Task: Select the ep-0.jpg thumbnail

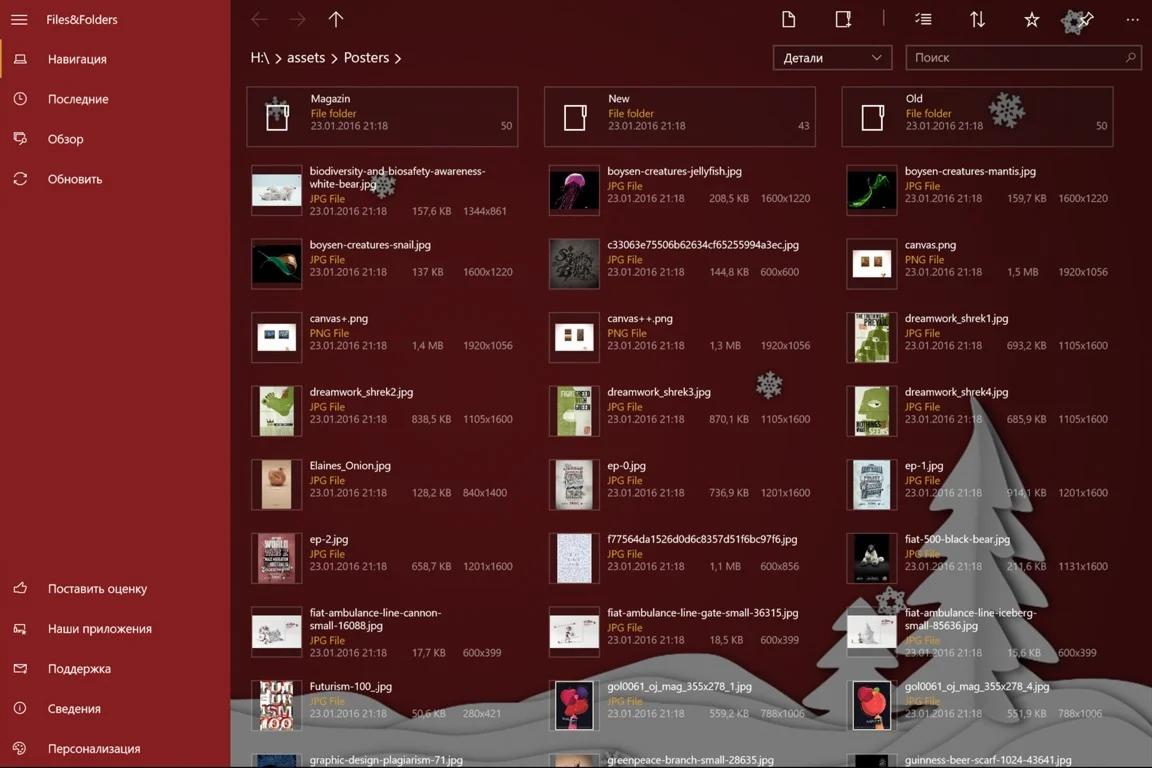Action: (x=574, y=484)
